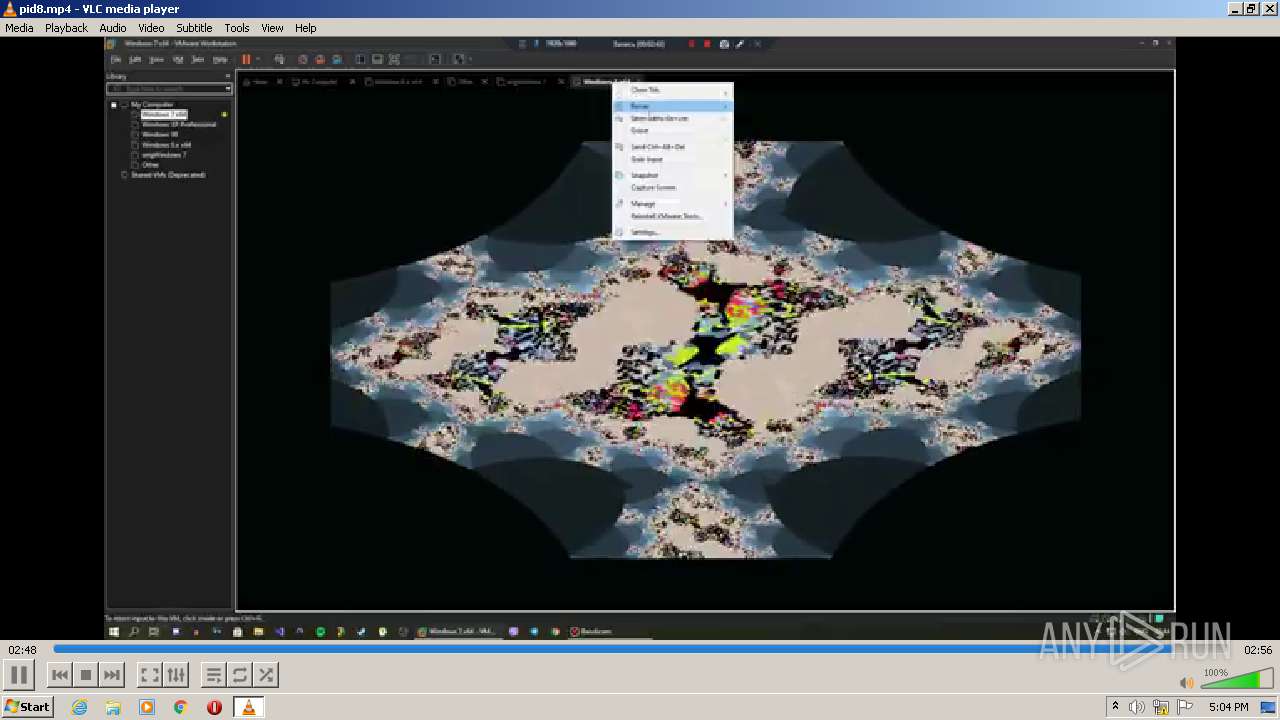Screen dimensions: 1280x720
Task: Select Send Ctrl+Alt+Del menu entry
Action: [672, 147]
